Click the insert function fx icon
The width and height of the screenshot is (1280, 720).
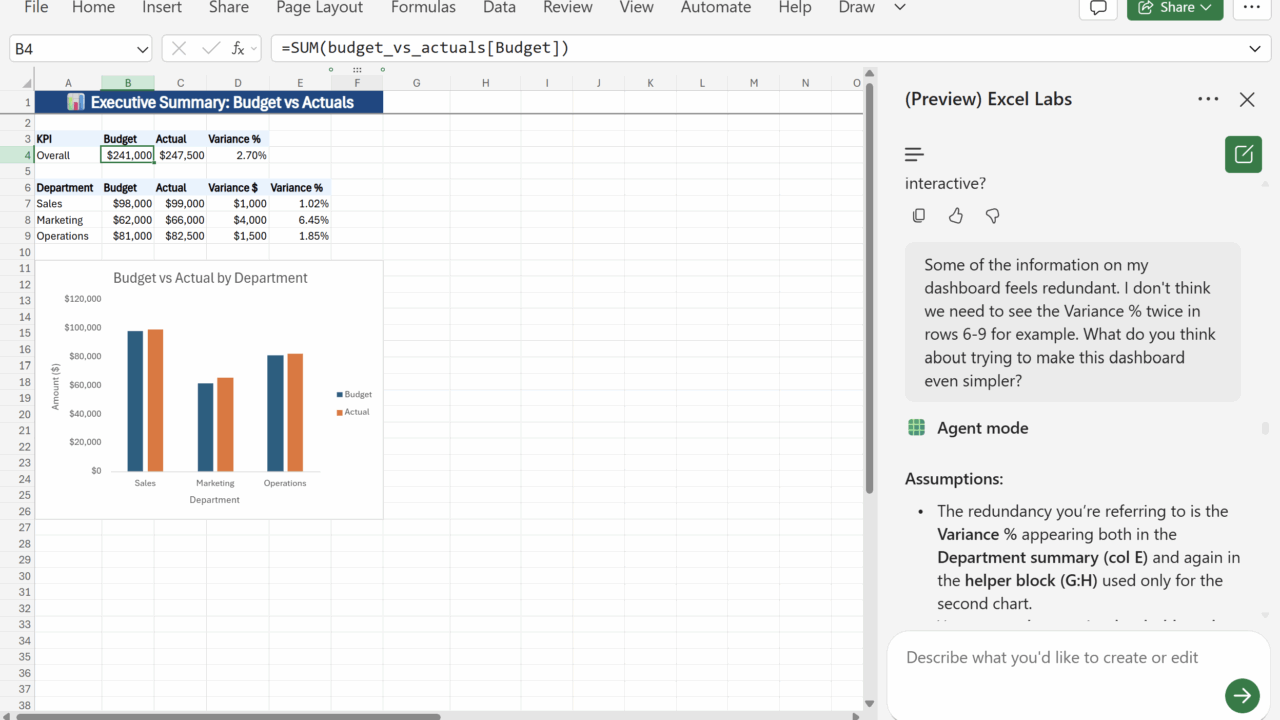pyautogui.click(x=239, y=48)
